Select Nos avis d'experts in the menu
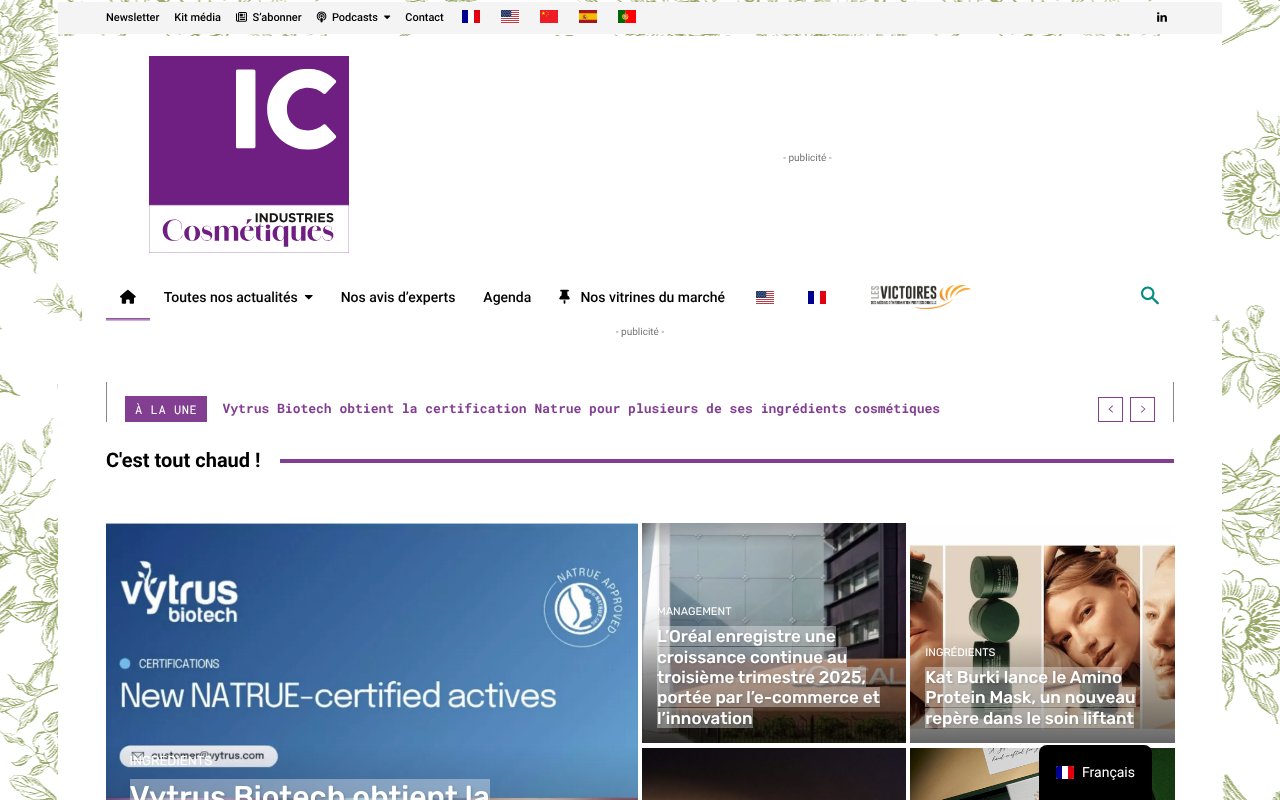 [397, 296]
